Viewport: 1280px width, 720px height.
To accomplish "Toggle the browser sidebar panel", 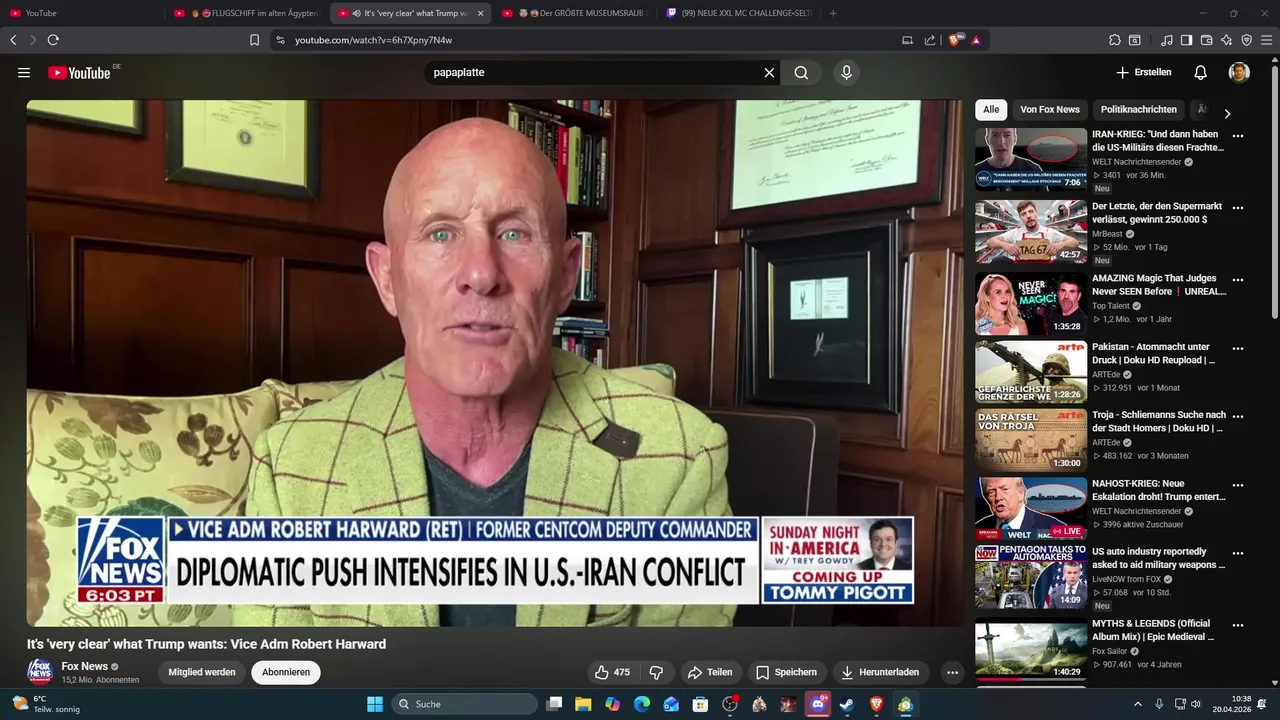I will [1186, 40].
